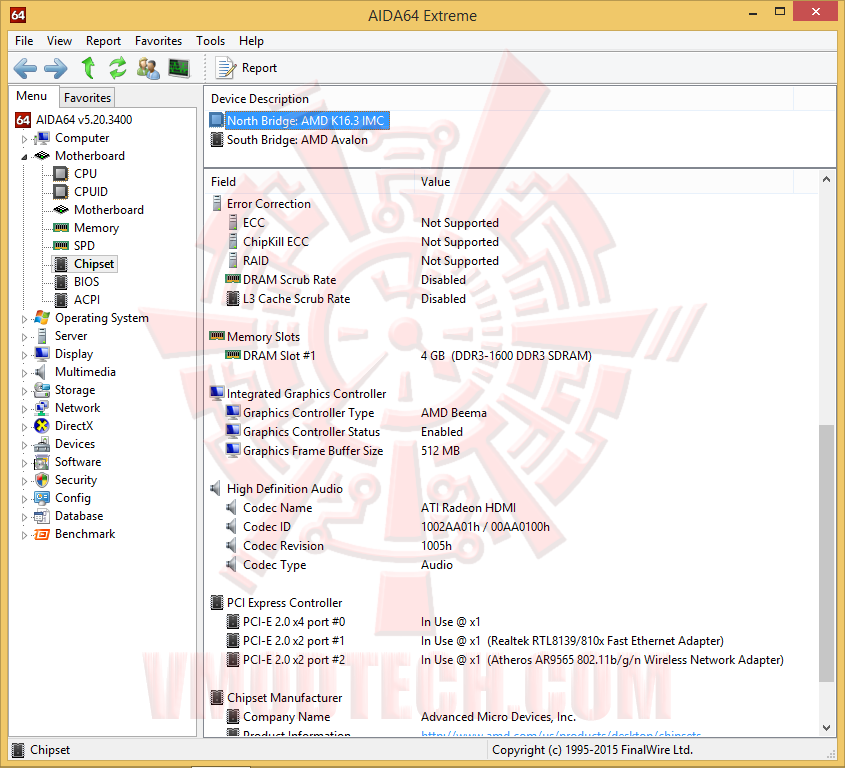Select the Security tree item
Image resolution: width=845 pixels, height=768 pixels.
point(76,480)
